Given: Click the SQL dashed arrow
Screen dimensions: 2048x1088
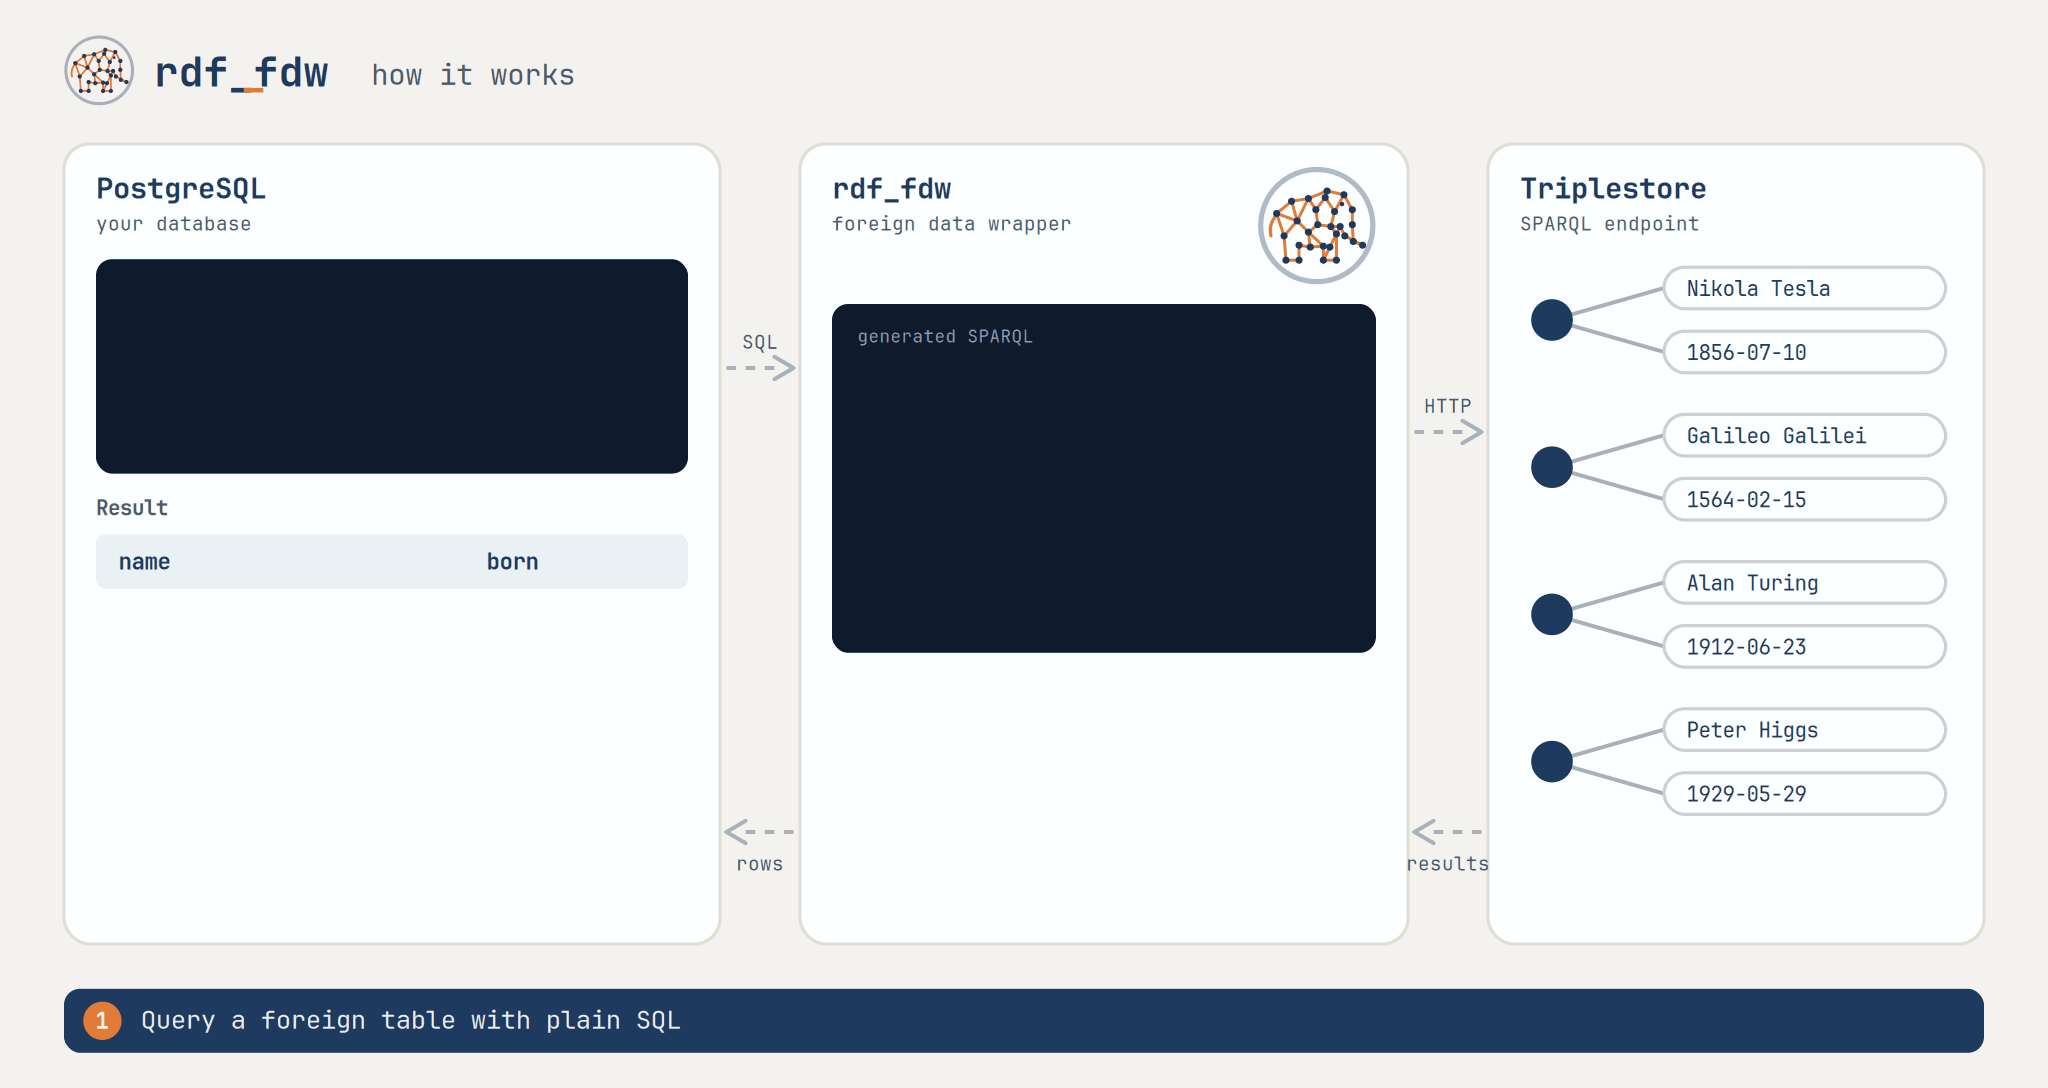Looking at the screenshot, I should point(760,368).
